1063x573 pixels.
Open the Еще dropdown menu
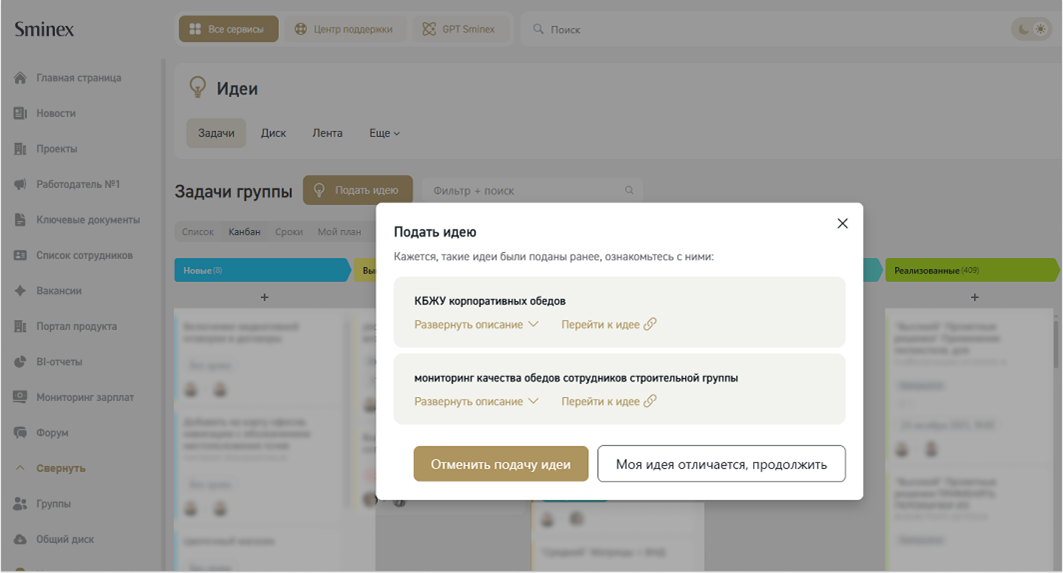pyautogui.click(x=384, y=133)
